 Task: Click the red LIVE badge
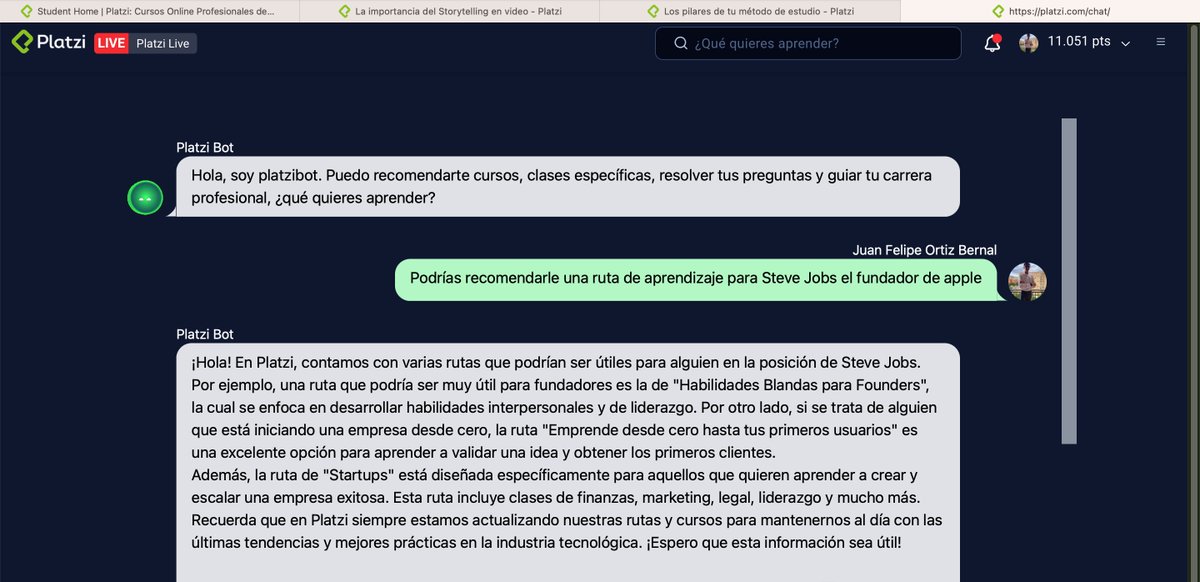[x=111, y=43]
